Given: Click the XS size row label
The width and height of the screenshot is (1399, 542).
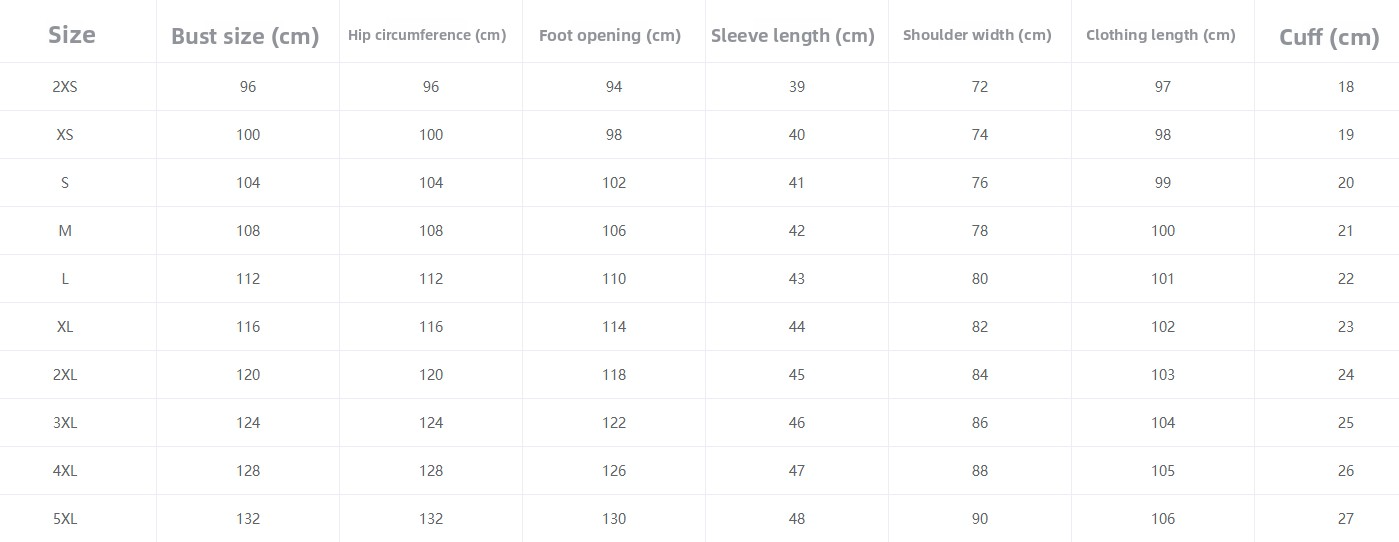Looking at the screenshot, I should coord(65,135).
